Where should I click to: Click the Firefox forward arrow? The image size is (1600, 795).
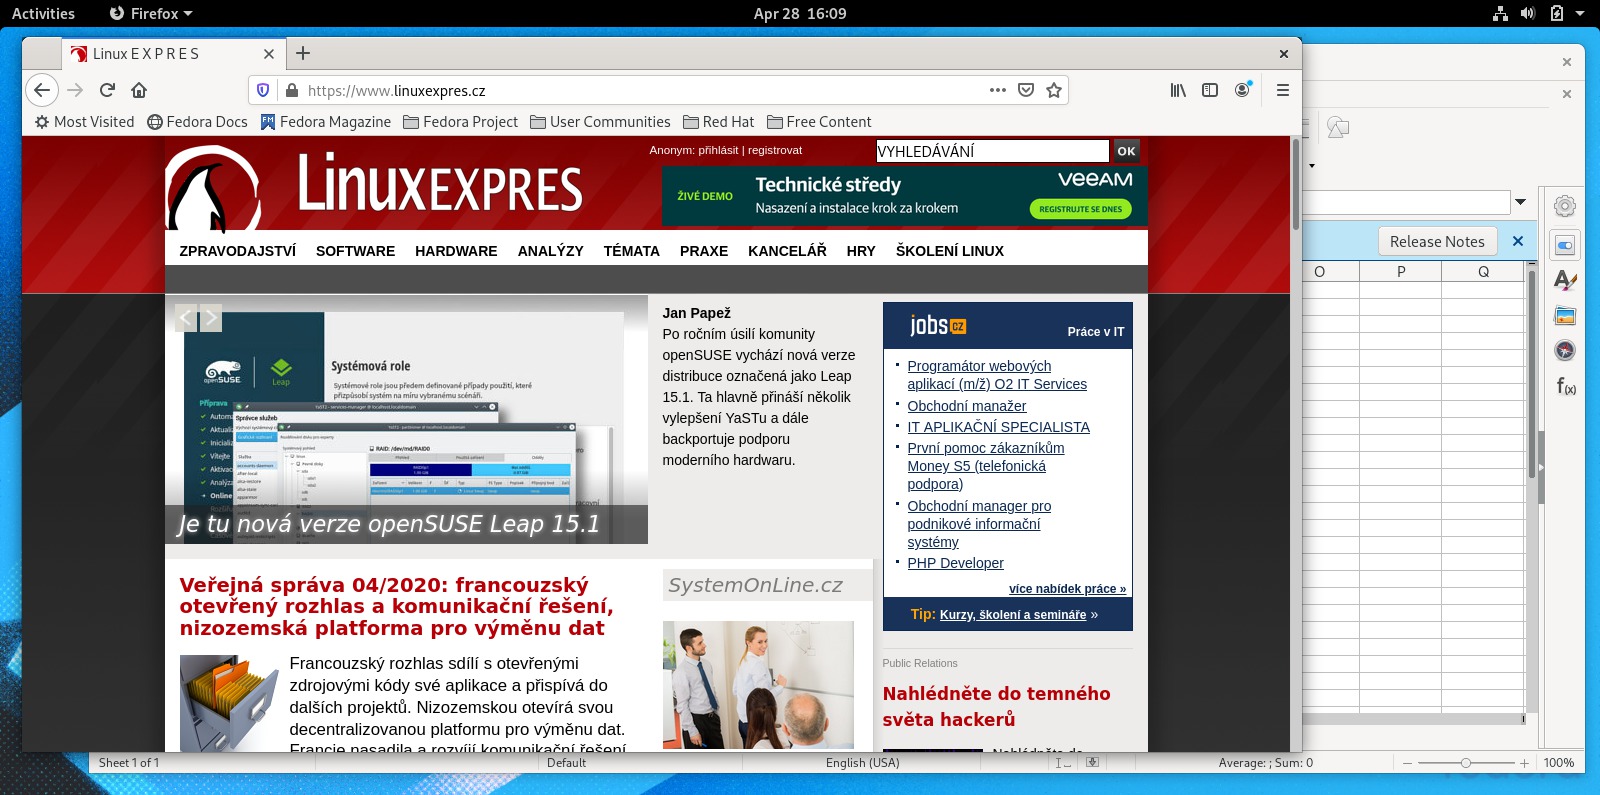[x=75, y=90]
